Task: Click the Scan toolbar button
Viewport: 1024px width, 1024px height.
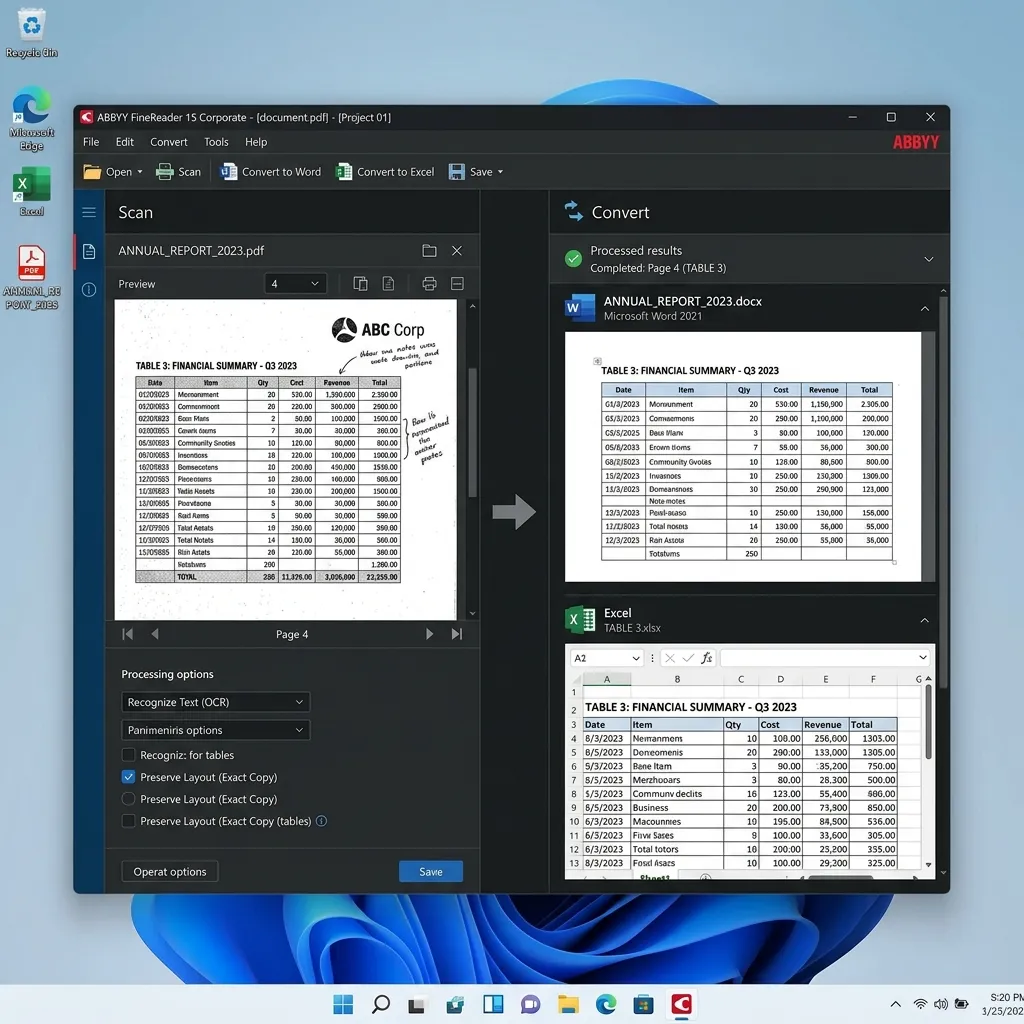Action: click(178, 172)
